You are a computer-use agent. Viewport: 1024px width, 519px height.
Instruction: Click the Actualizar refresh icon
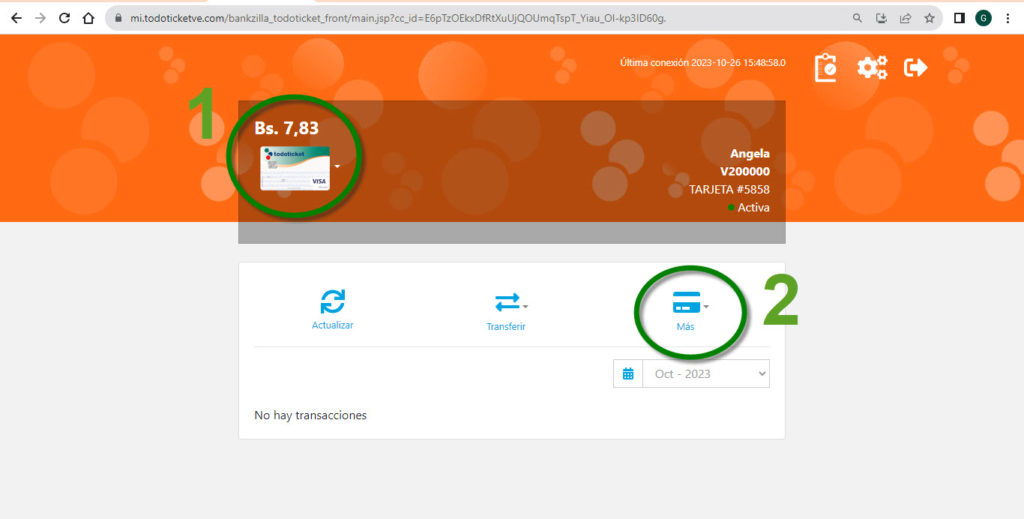click(332, 302)
